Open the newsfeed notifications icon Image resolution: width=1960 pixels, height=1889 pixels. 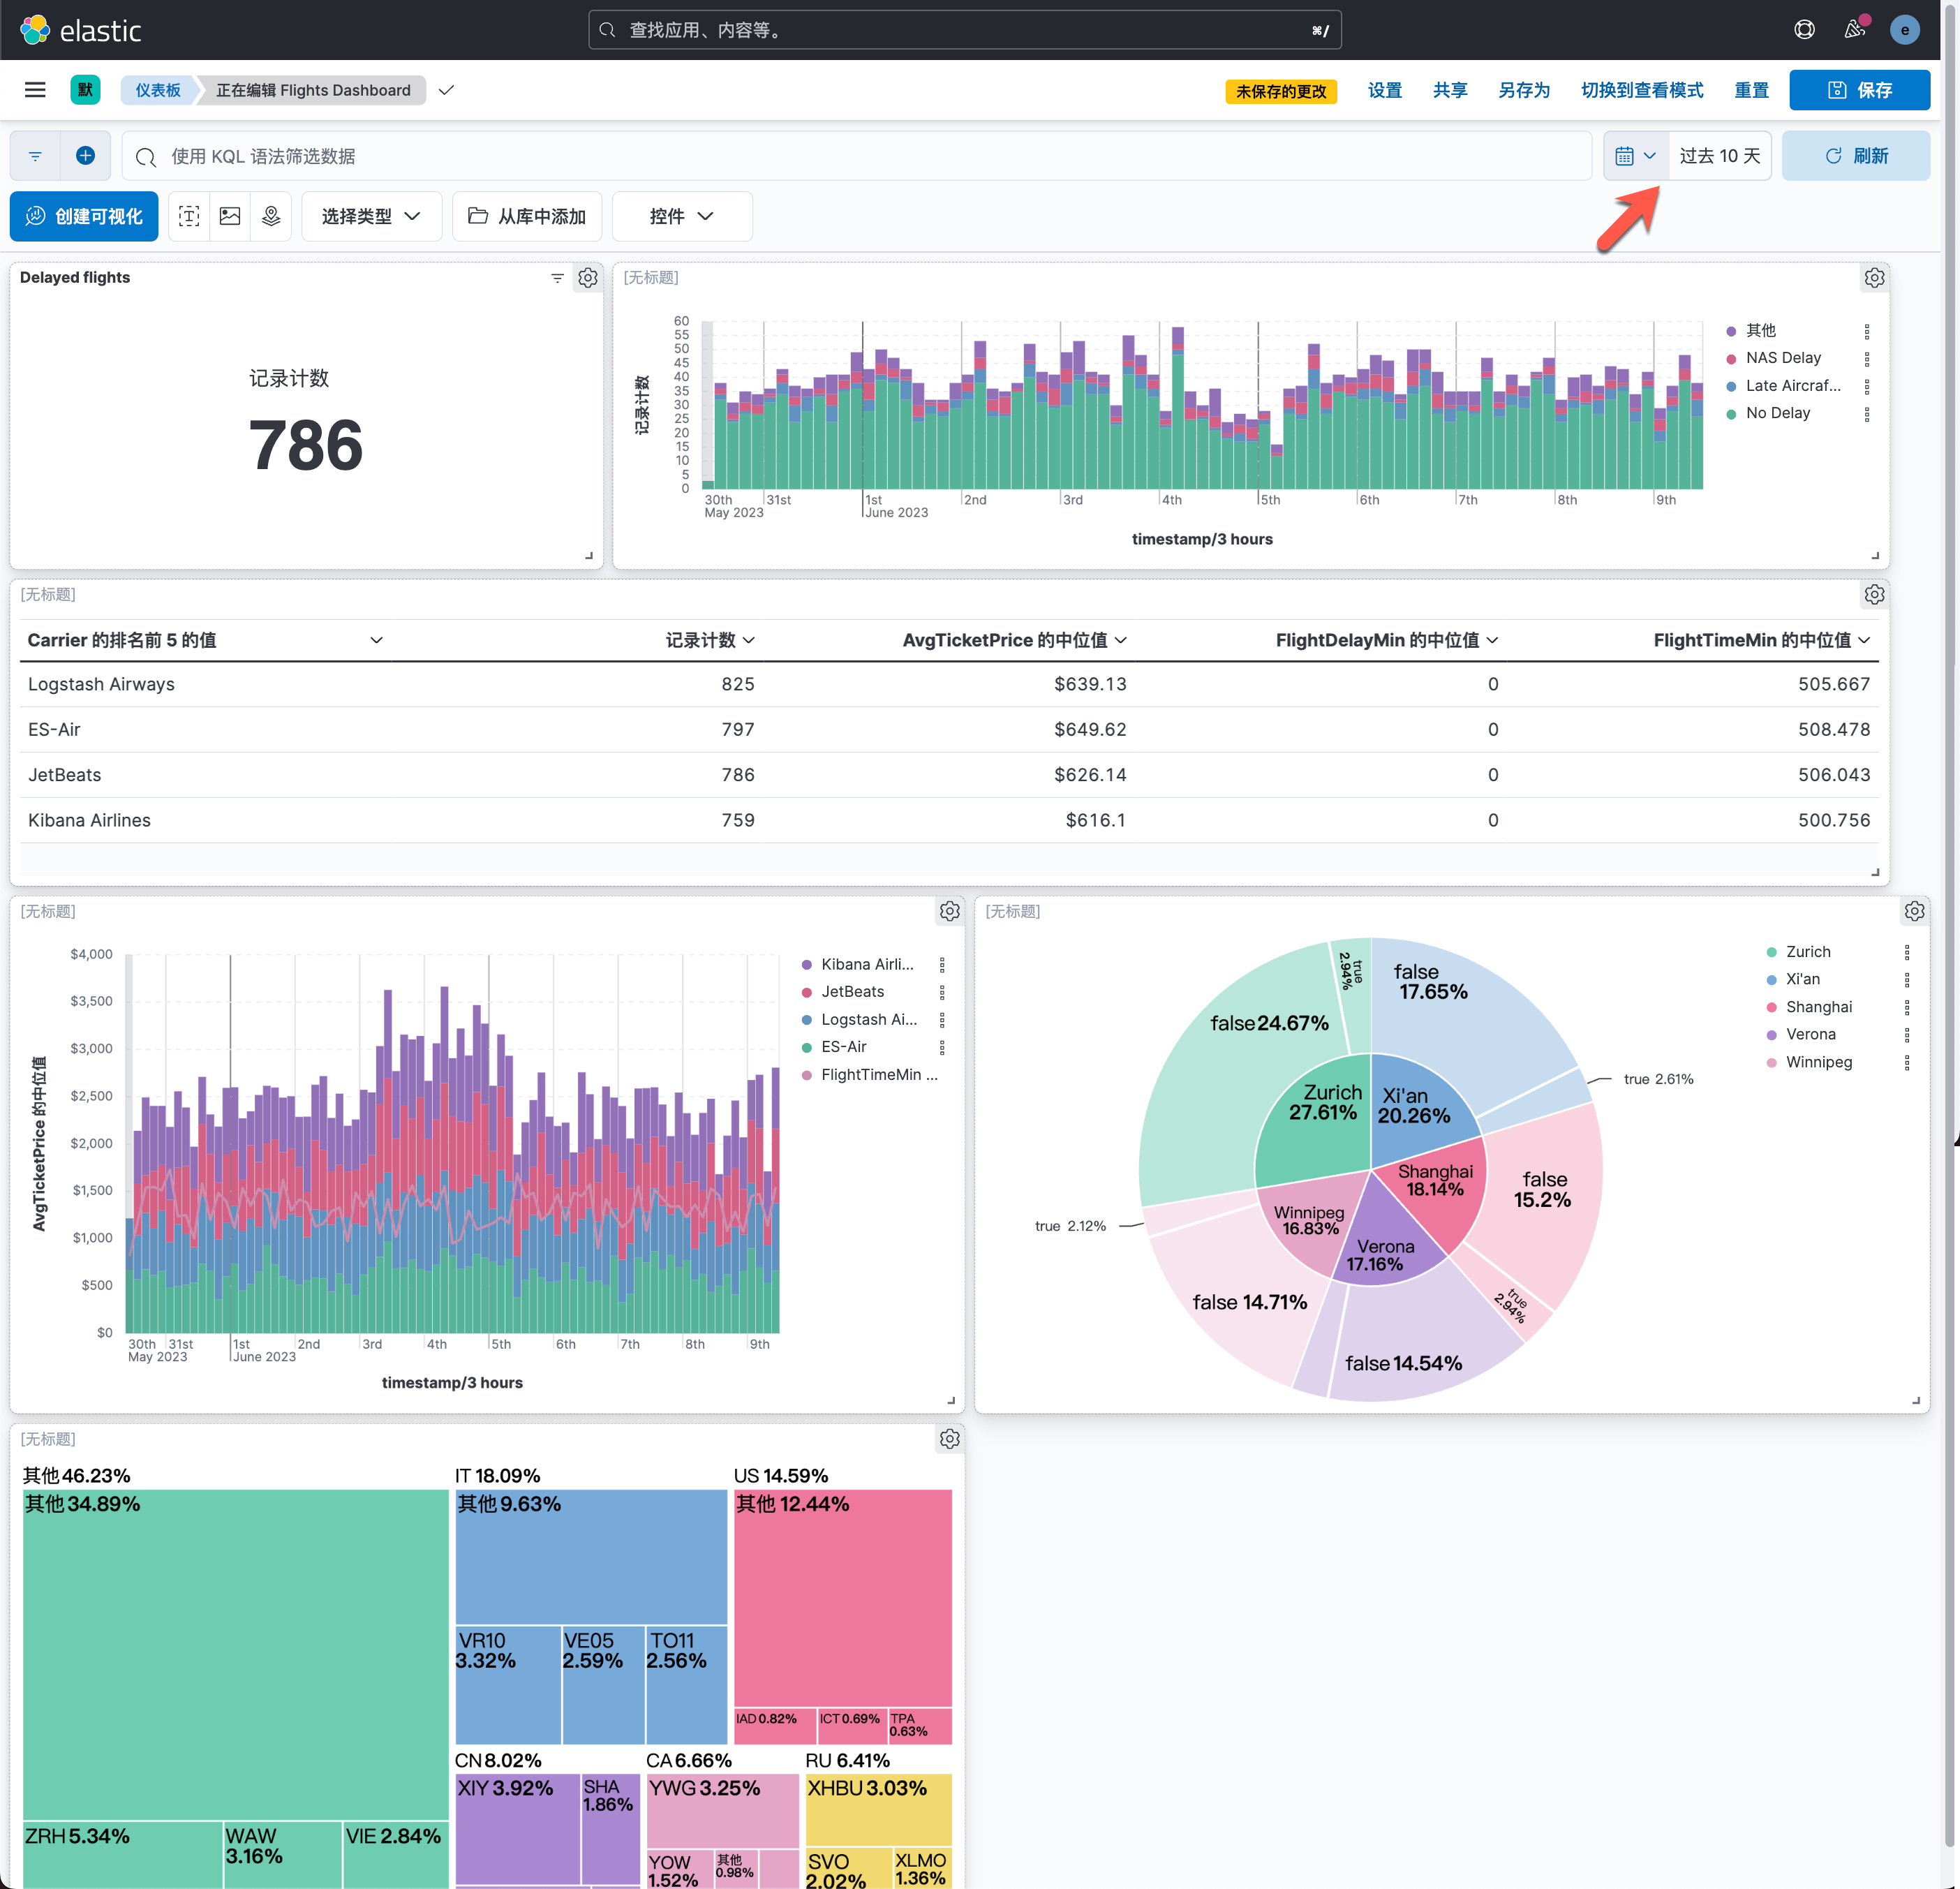[x=1854, y=30]
